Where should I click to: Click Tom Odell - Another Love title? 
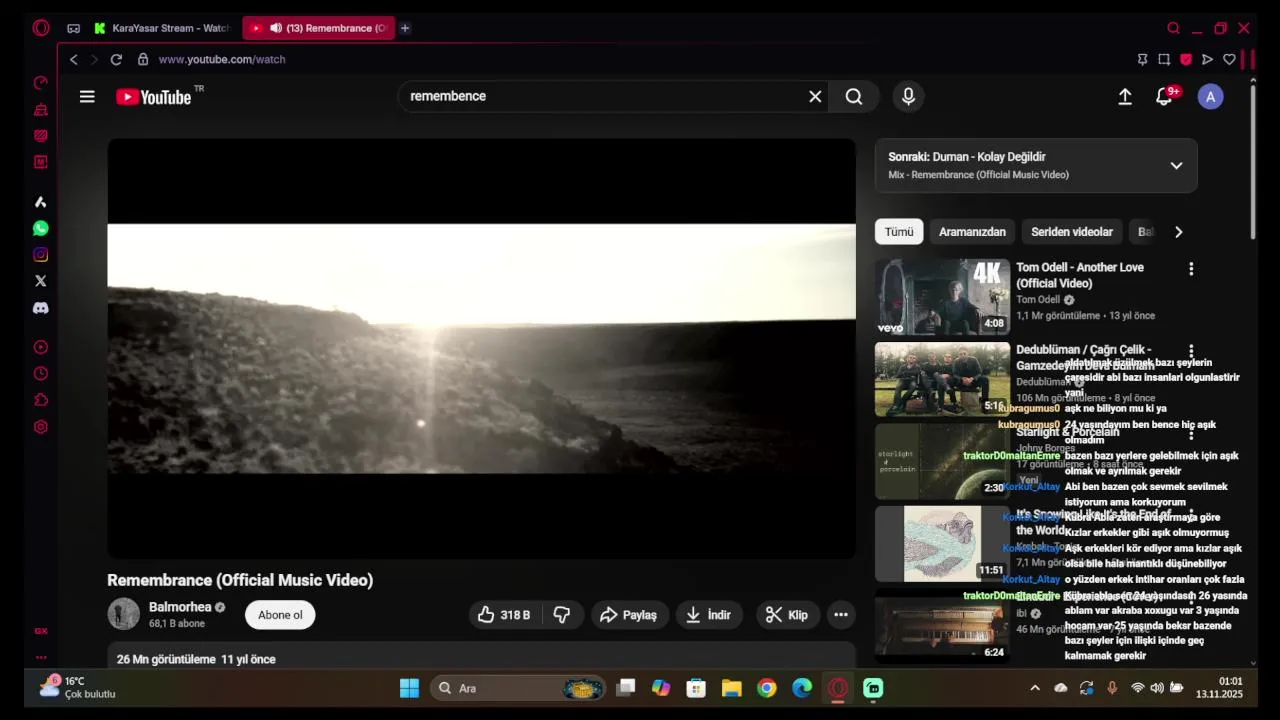pos(1080,275)
